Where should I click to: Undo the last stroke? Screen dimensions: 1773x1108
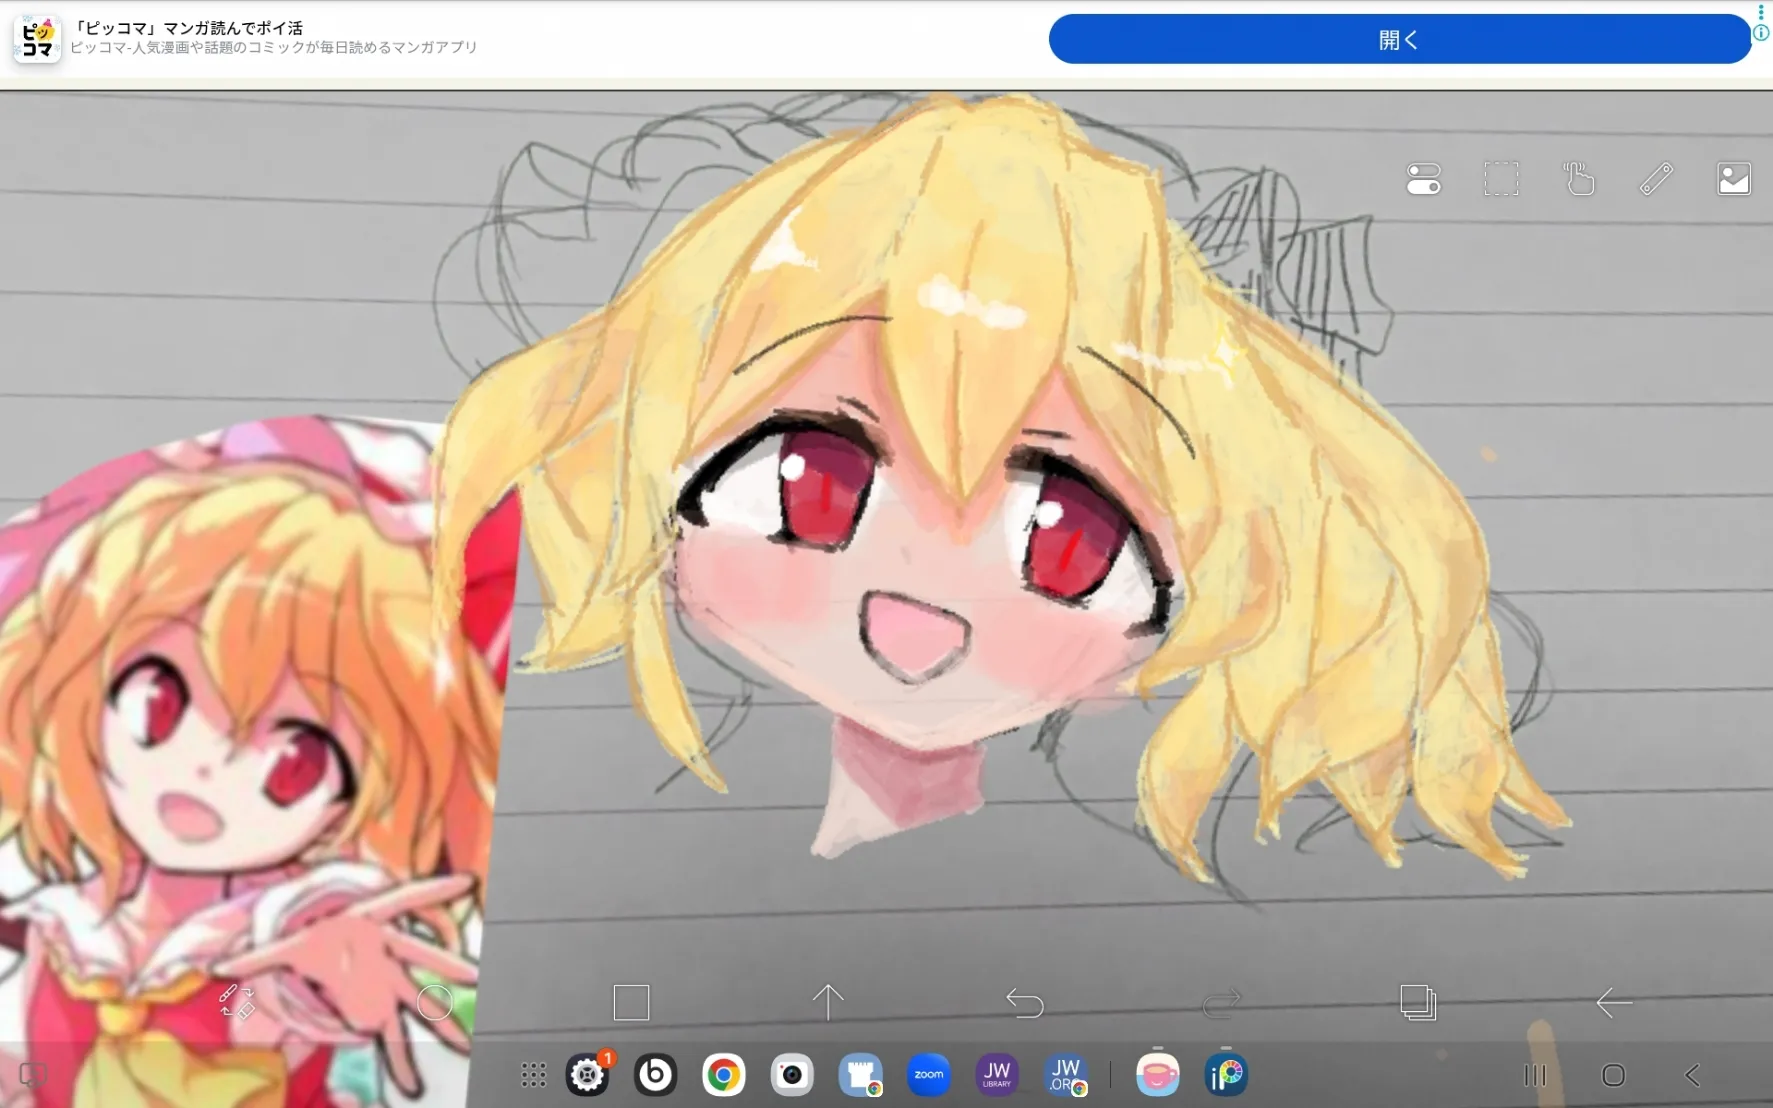(1024, 1002)
